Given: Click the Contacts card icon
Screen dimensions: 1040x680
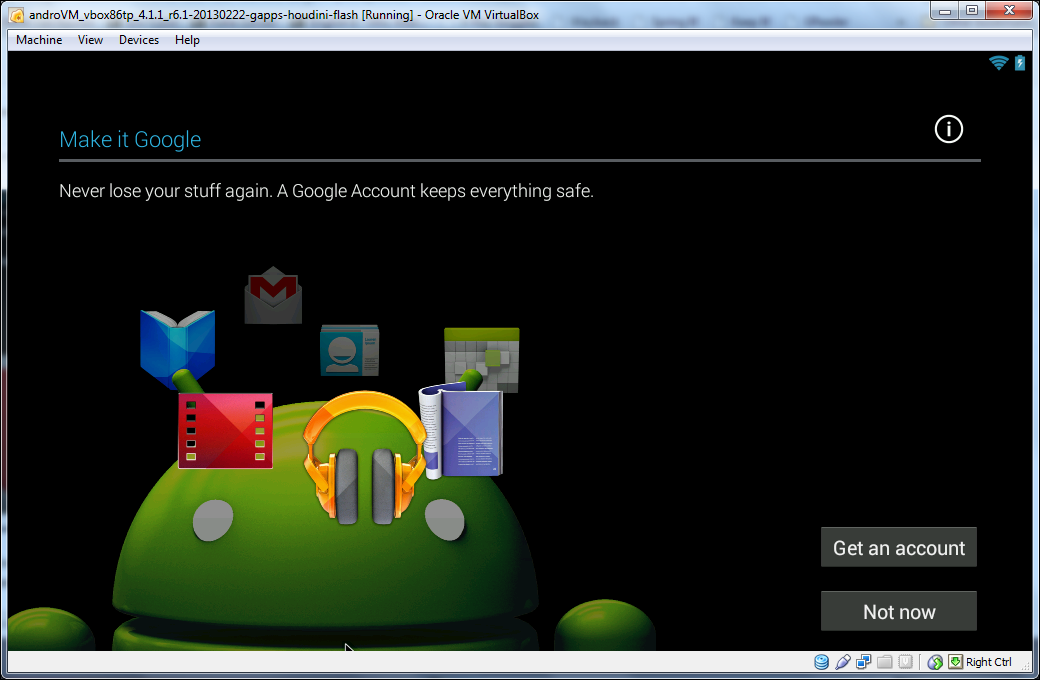Looking at the screenshot, I should [x=350, y=350].
